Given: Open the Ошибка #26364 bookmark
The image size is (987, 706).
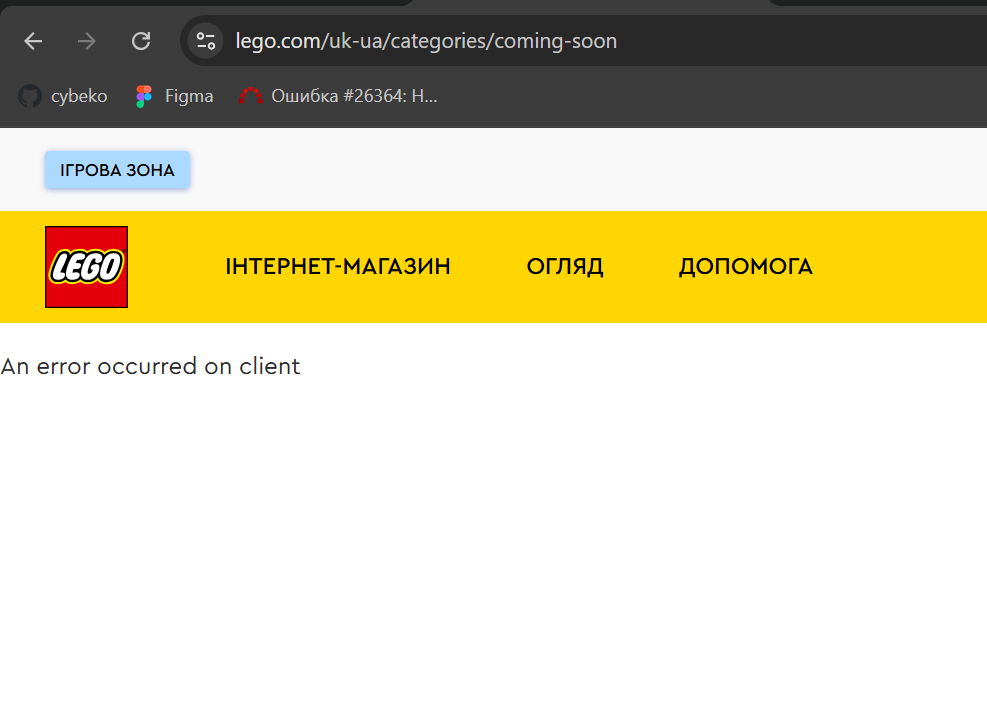Looking at the screenshot, I should tap(338, 96).
